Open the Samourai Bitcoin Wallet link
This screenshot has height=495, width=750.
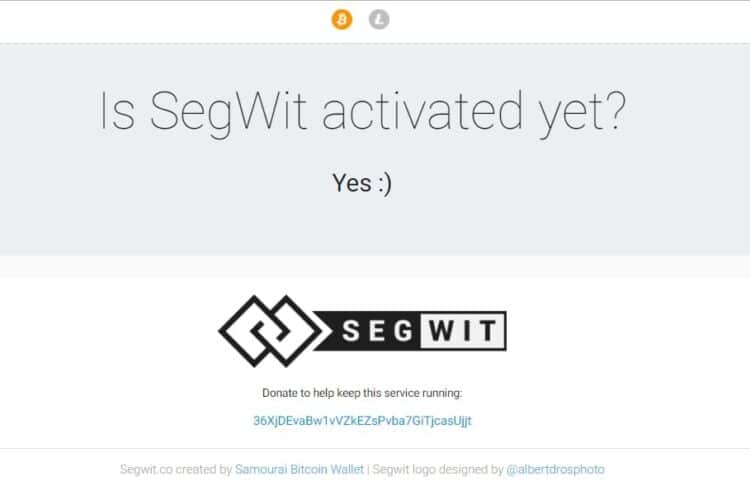tap(300, 469)
